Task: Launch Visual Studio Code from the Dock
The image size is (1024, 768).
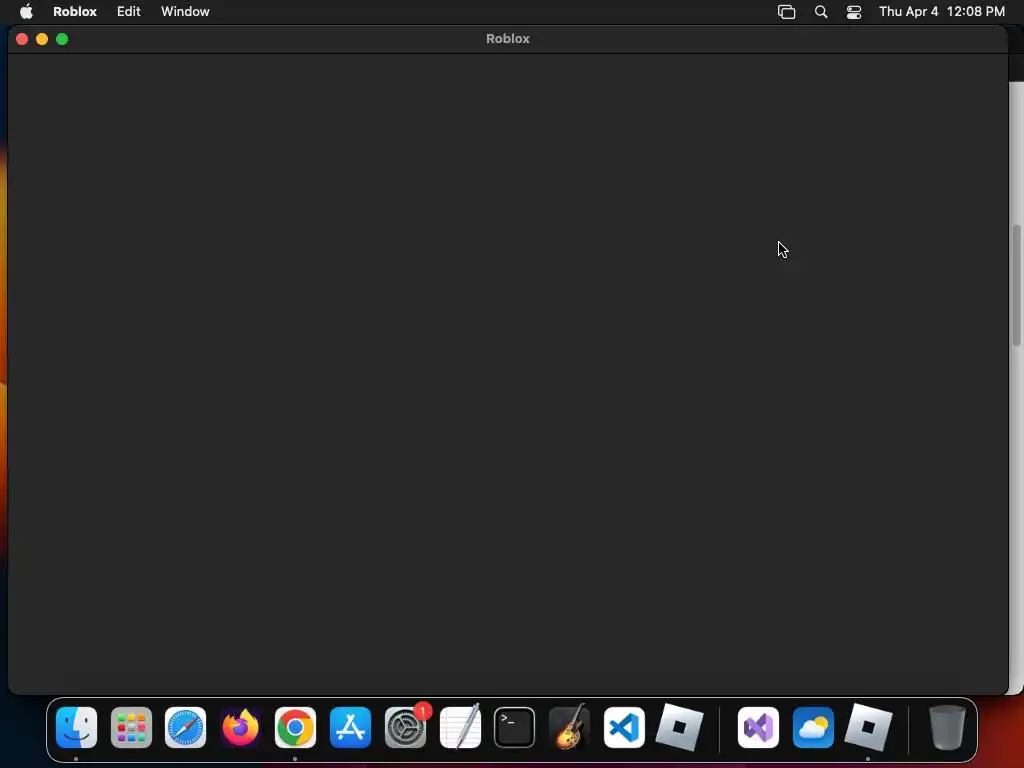Action: (x=624, y=727)
